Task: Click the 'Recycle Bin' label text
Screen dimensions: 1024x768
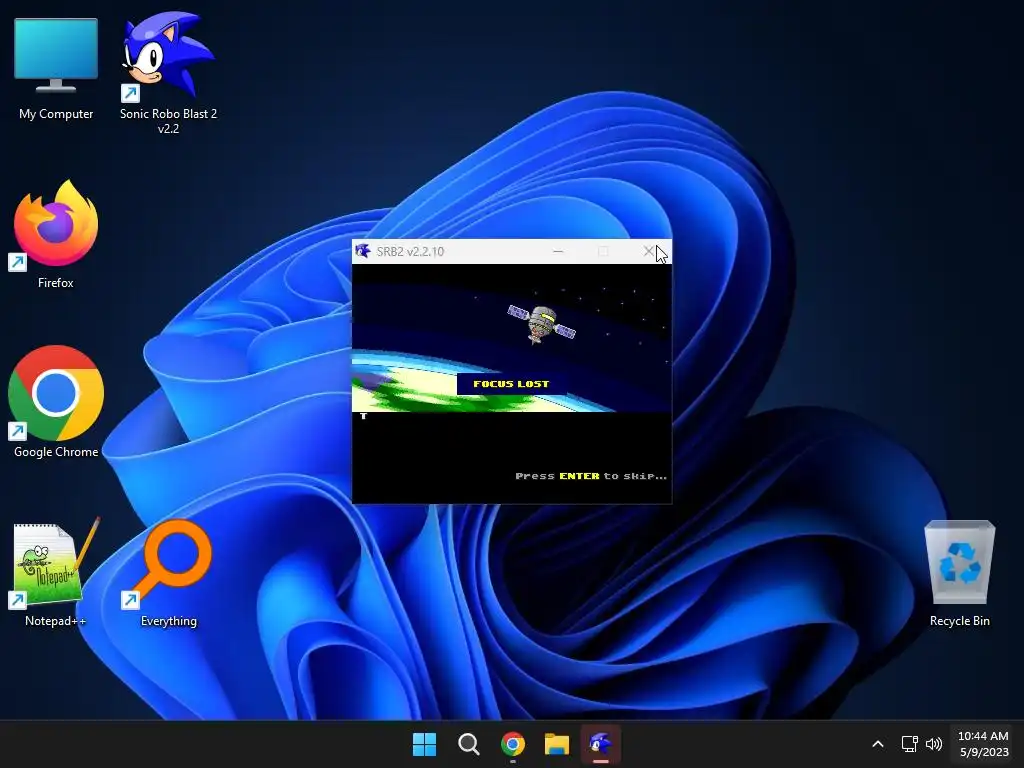Action: pyautogui.click(x=959, y=620)
